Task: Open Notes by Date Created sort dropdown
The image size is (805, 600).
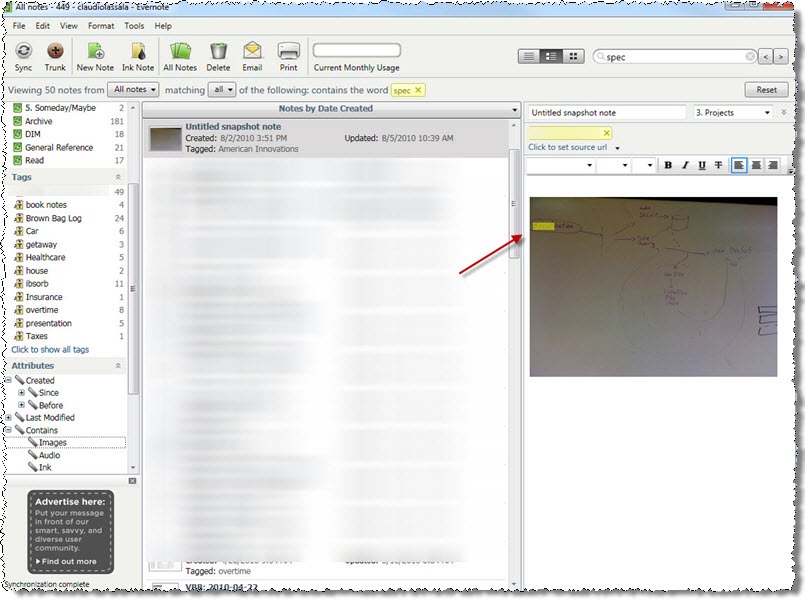Action: click(514, 109)
